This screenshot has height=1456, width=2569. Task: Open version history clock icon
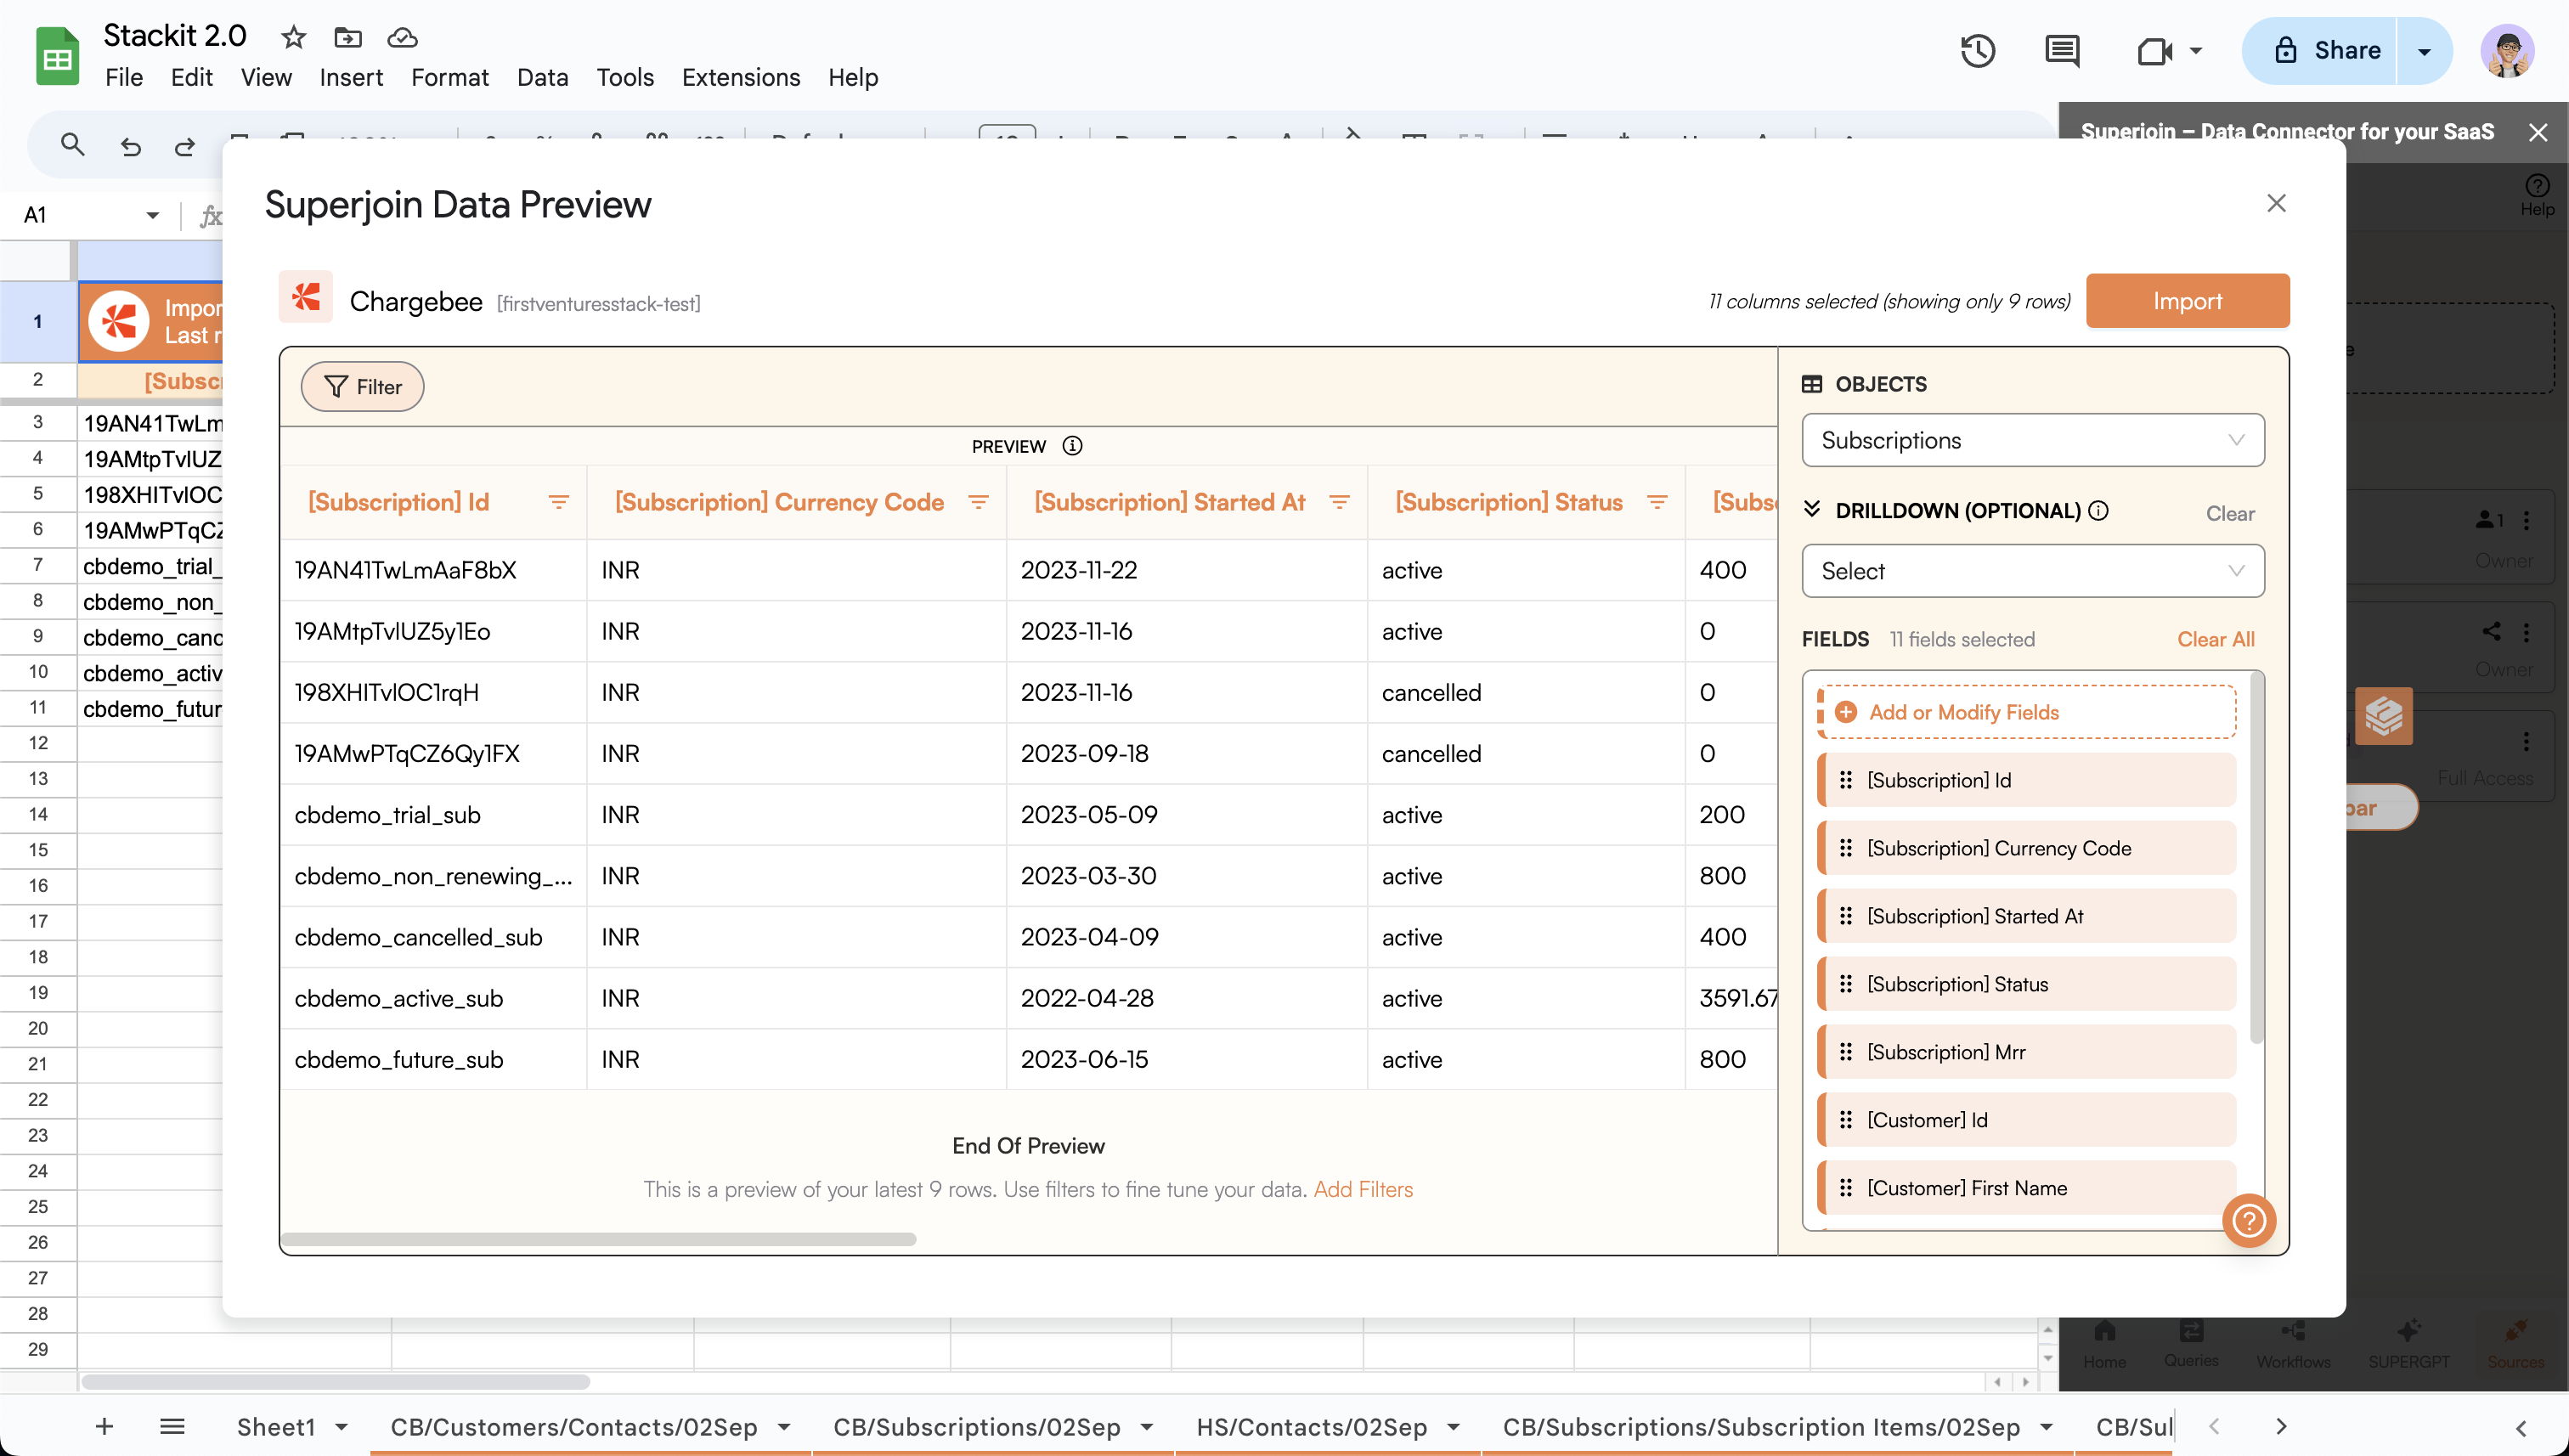(x=1978, y=50)
